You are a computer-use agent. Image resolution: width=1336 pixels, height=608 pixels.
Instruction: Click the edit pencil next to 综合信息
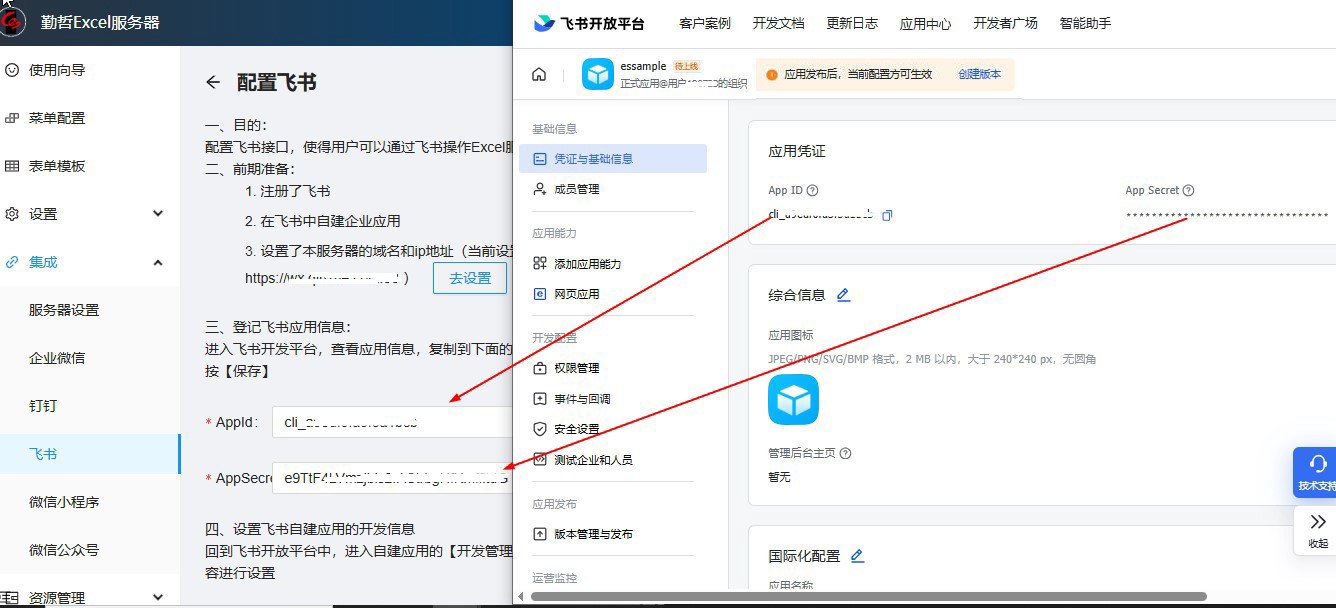coord(843,295)
